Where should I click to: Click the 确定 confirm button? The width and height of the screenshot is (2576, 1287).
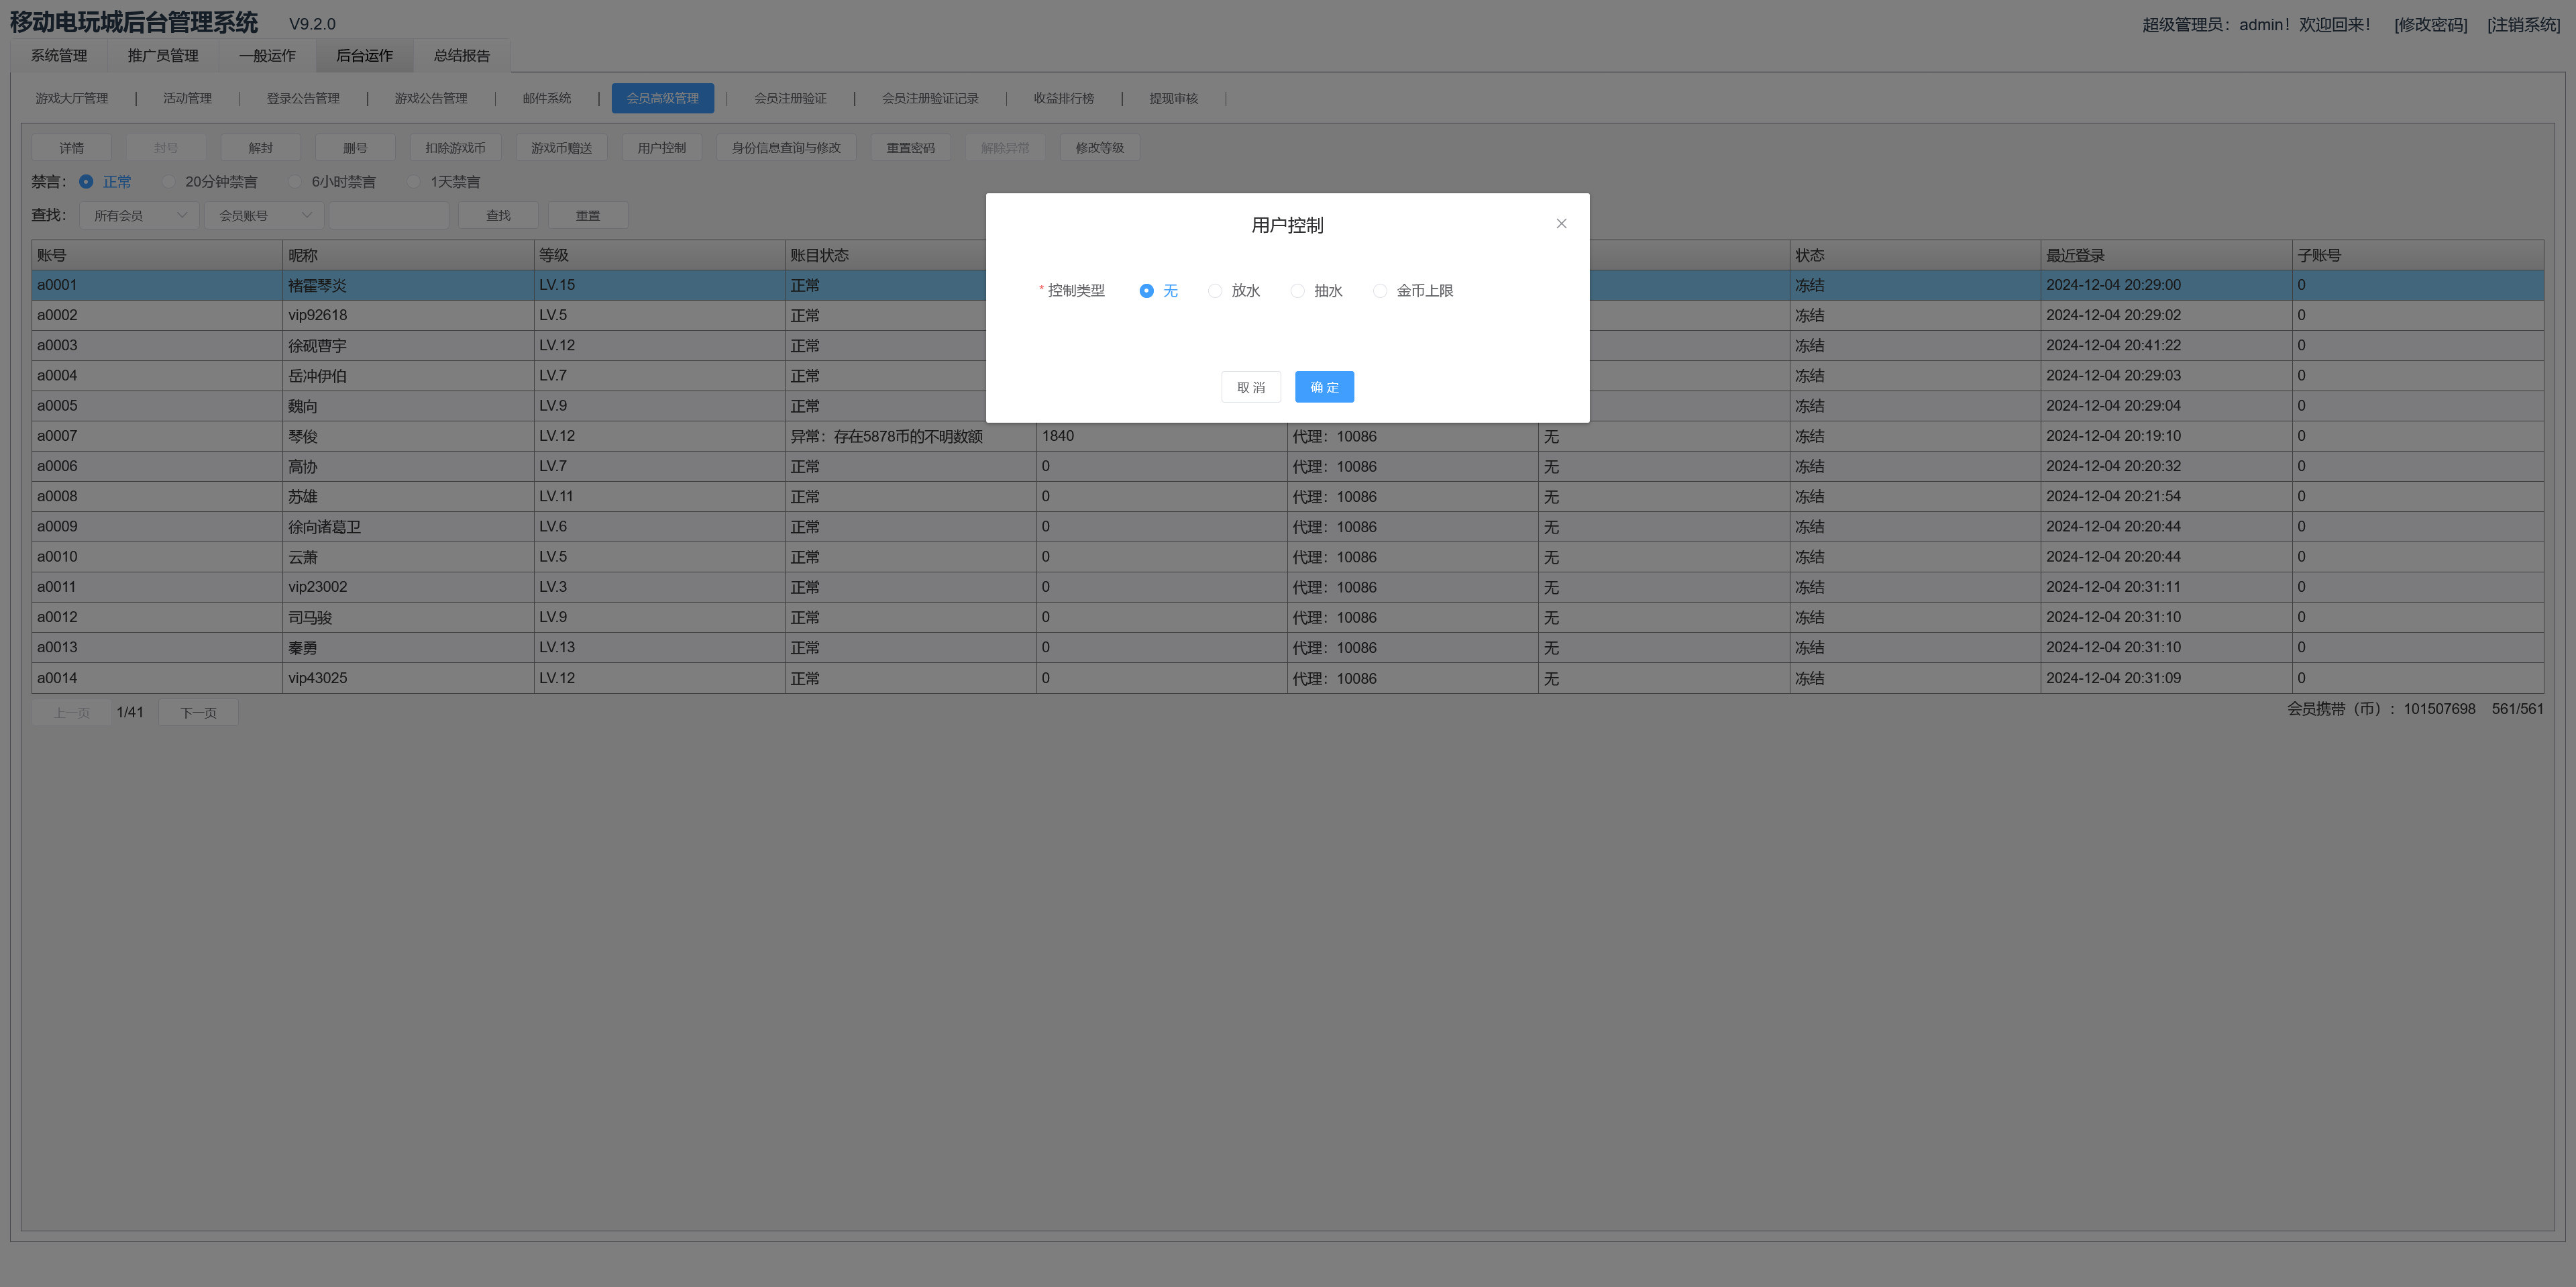[x=1324, y=387]
